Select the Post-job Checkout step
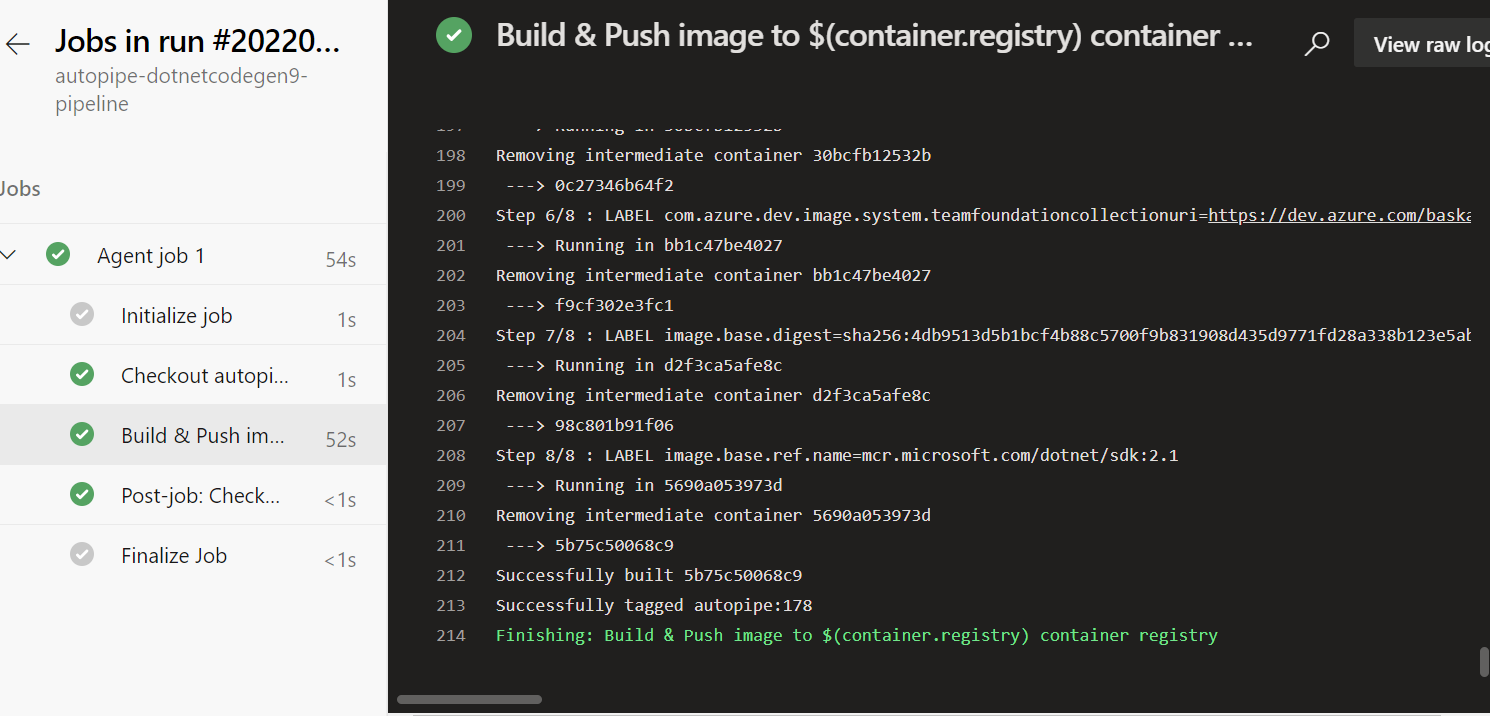This screenshot has height=716, width=1490. pyautogui.click(x=193, y=495)
